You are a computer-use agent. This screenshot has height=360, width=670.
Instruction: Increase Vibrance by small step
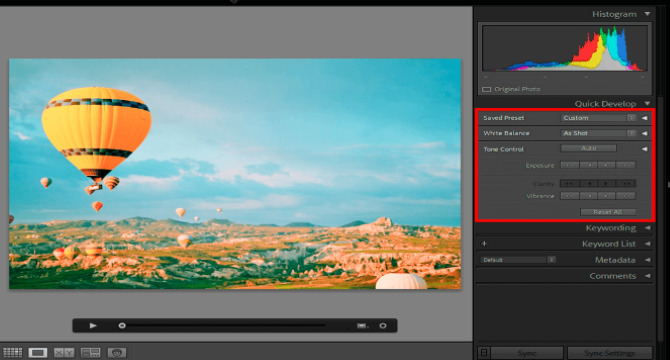(607, 196)
